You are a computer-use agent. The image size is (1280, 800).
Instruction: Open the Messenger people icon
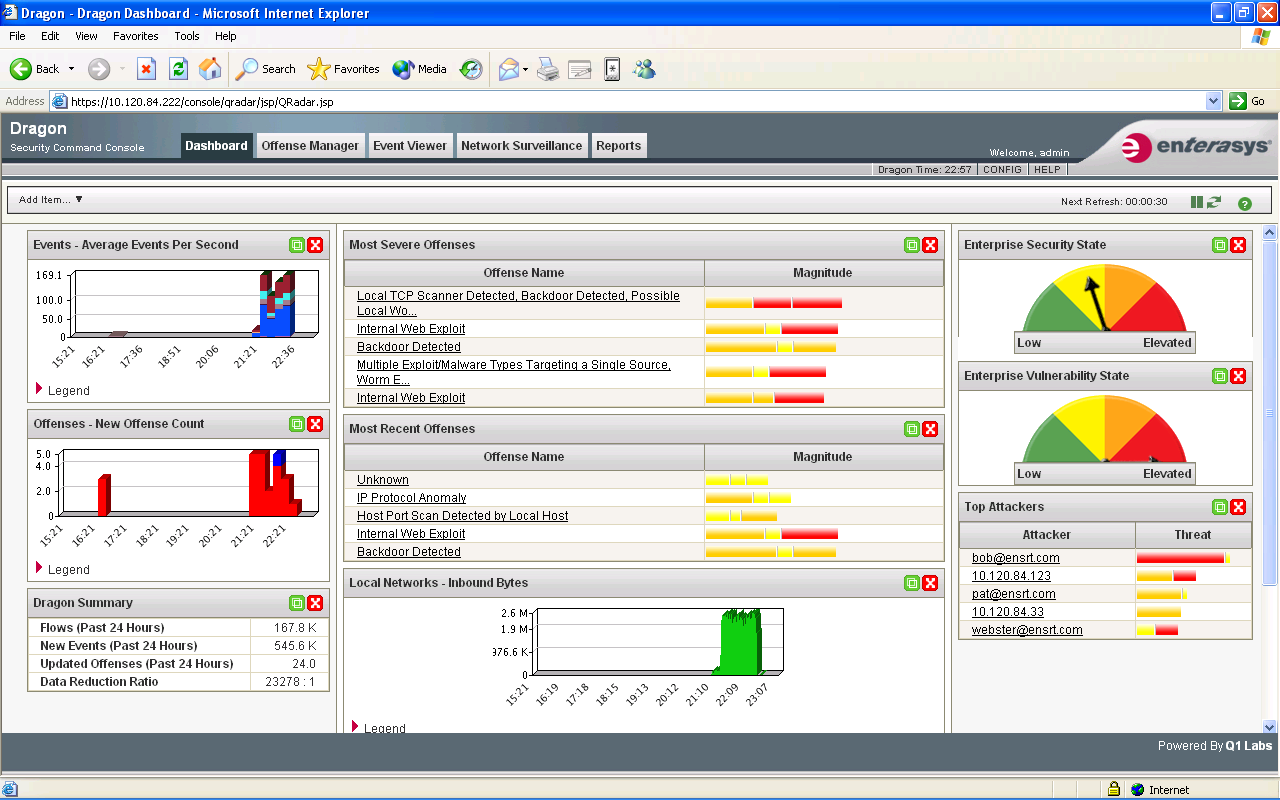[x=644, y=69]
